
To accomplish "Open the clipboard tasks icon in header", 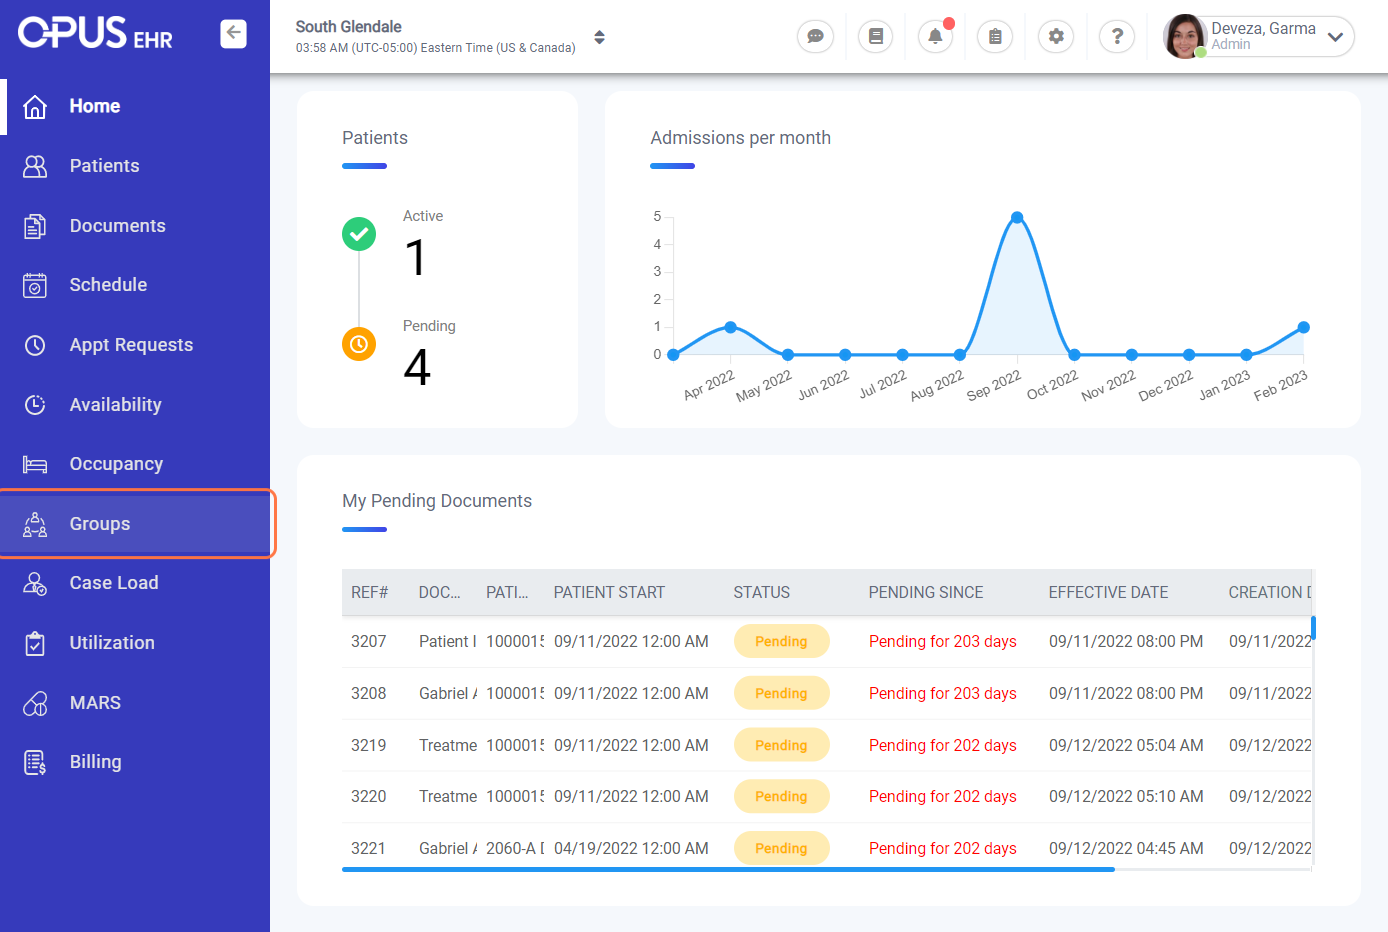I will 995,36.
